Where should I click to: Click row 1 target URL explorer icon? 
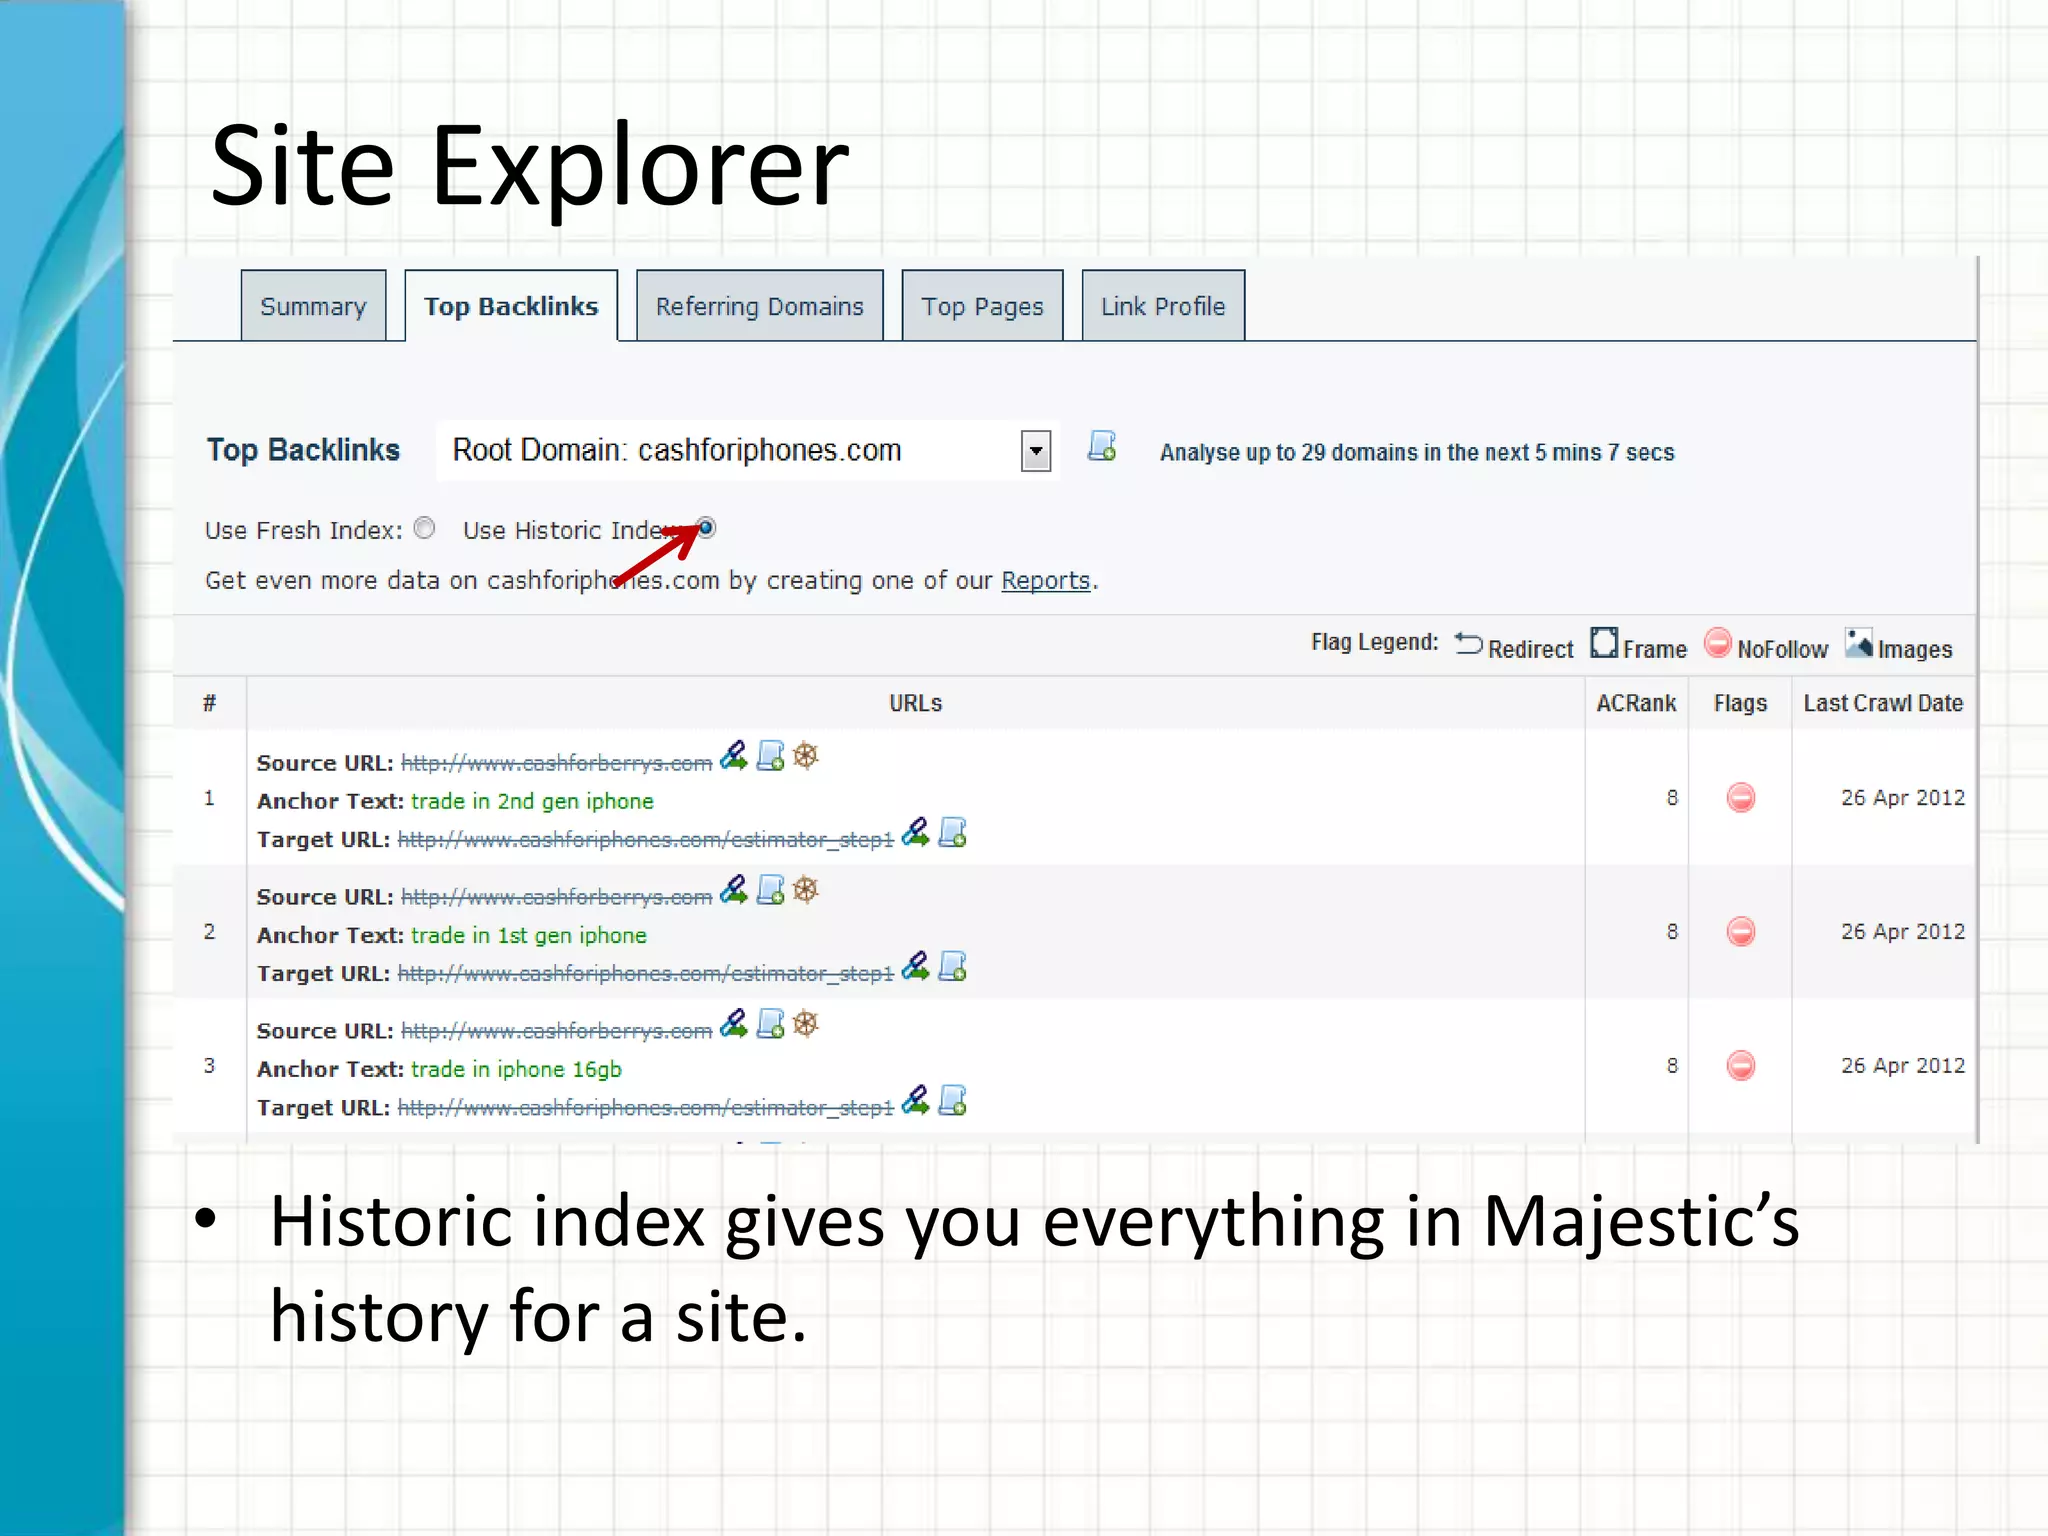[915, 832]
